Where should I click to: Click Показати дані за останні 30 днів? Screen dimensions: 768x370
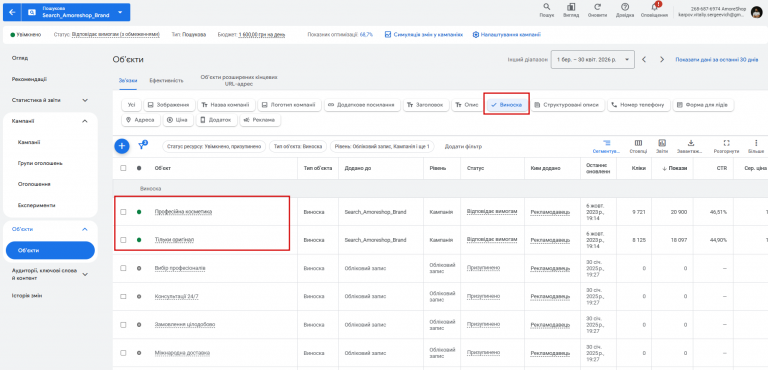pos(717,59)
